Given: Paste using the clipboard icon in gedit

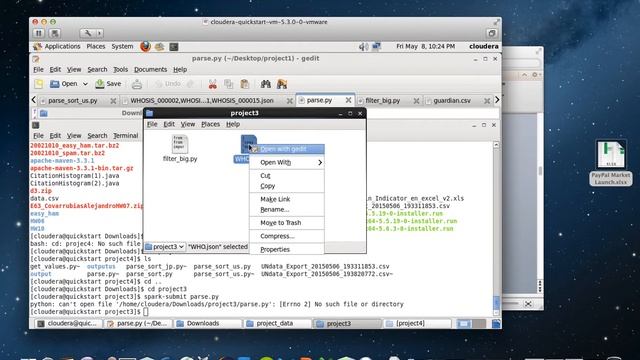Looking at the screenshot, I should pos(244,84).
